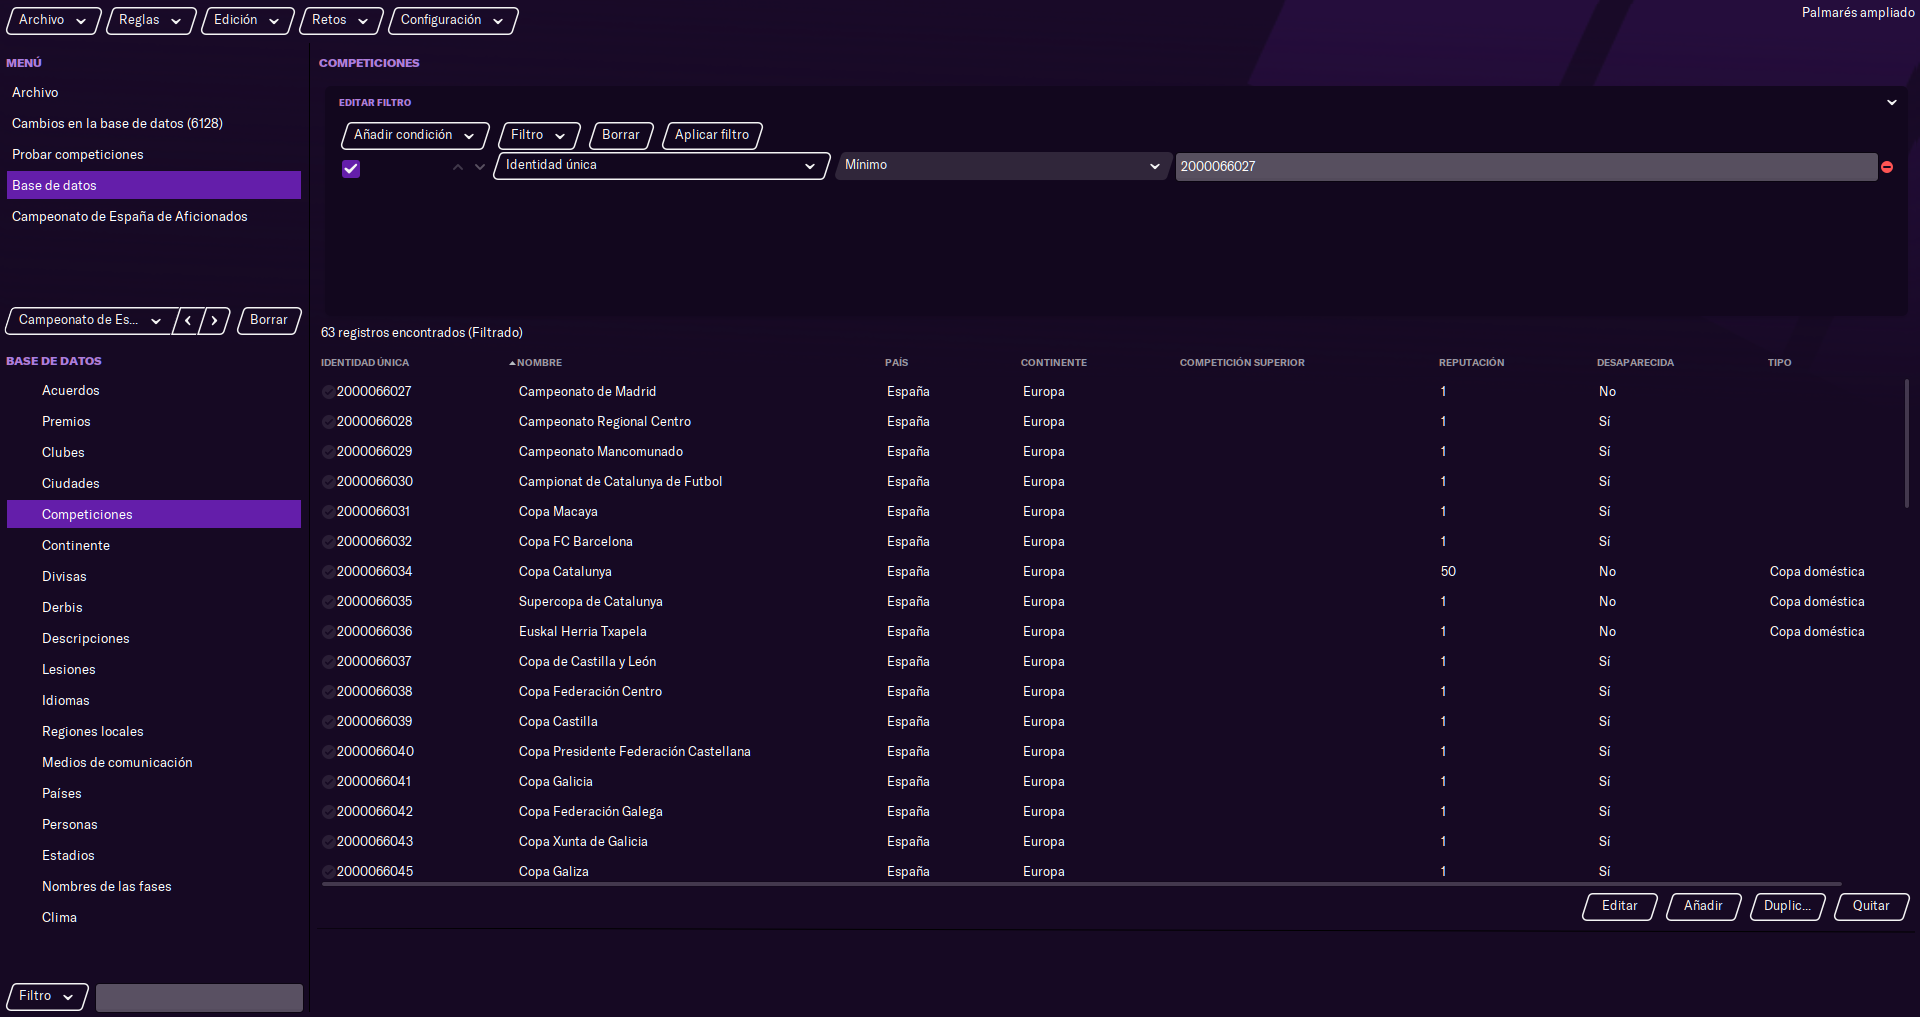Image resolution: width=1920 pixels, height=1017 pixels.
Task: Open the Retos menu
Action: (340, 20)
